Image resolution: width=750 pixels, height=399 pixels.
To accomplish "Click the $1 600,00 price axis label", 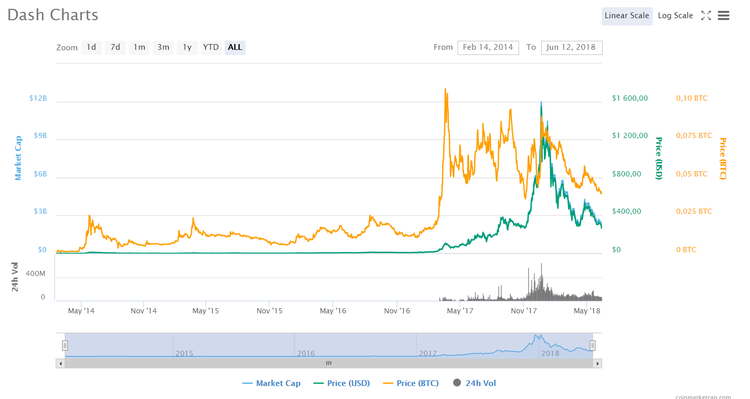I will point(630,98).
